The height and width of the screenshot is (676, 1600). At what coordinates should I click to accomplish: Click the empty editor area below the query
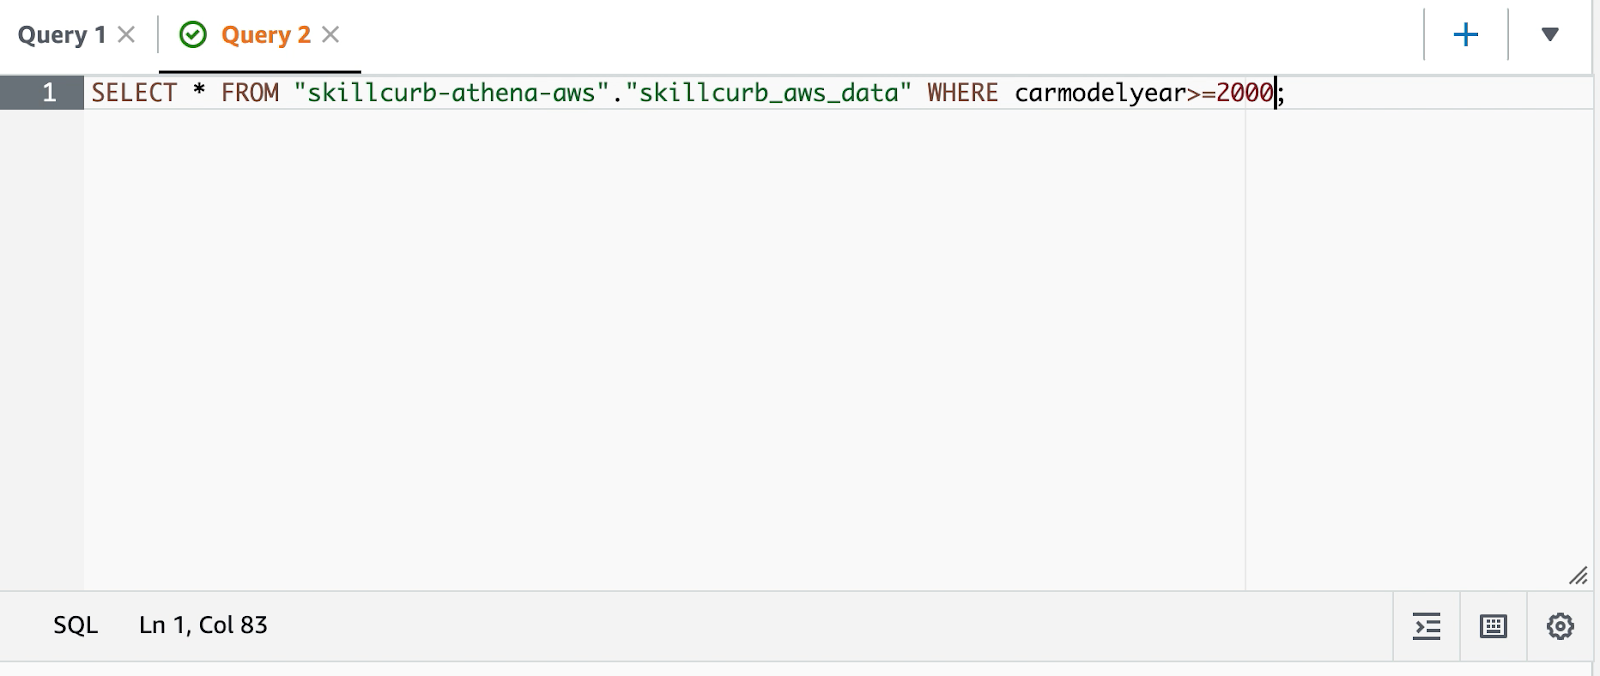[664, 350]
